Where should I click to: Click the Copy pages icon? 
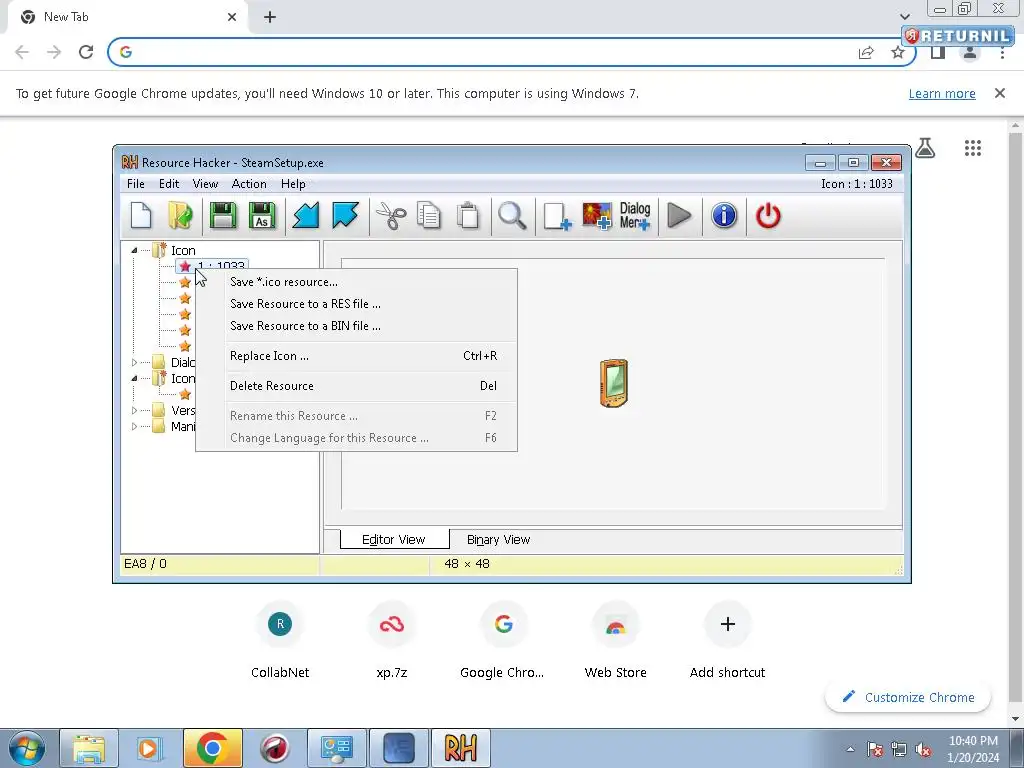(429, 216)
